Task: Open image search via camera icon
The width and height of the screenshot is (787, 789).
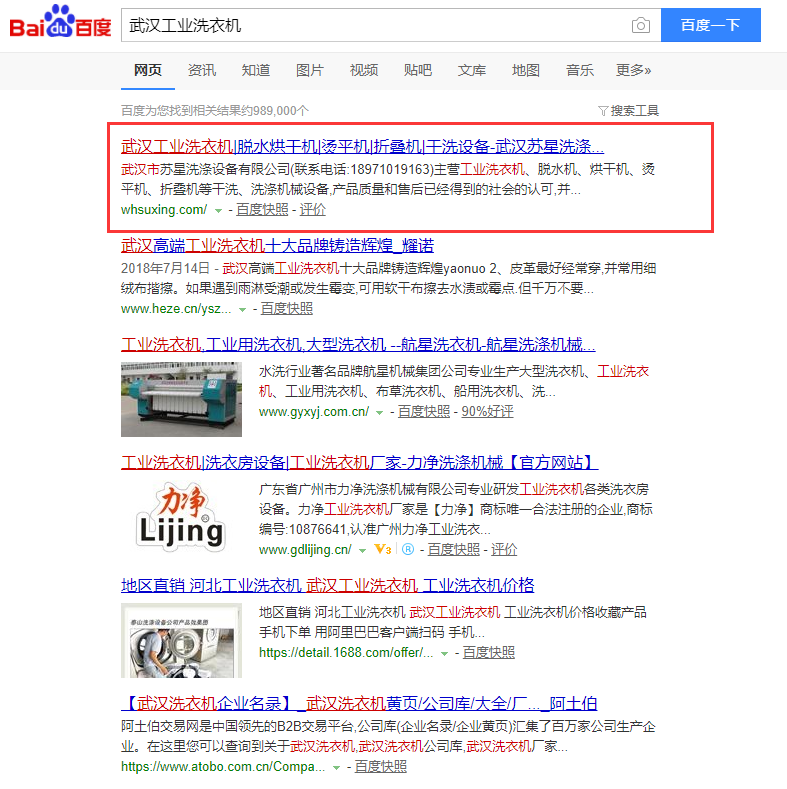Action: [x=640, y=25]
